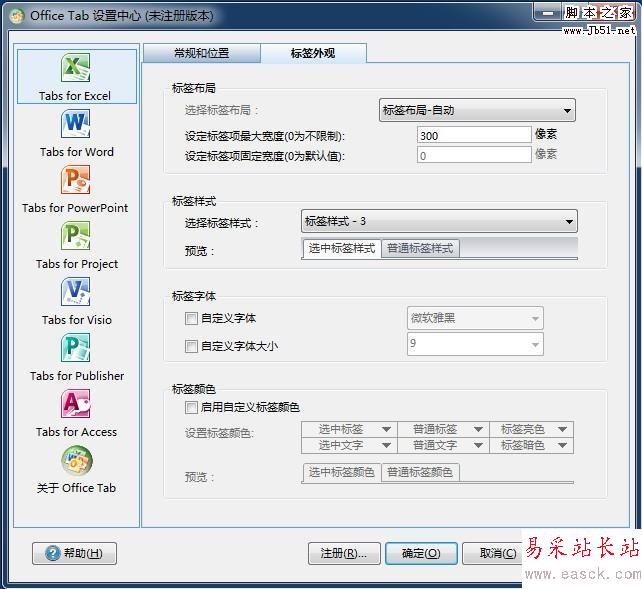
Task: Click the Office Tab title bar icon
Action: (17, 16)
